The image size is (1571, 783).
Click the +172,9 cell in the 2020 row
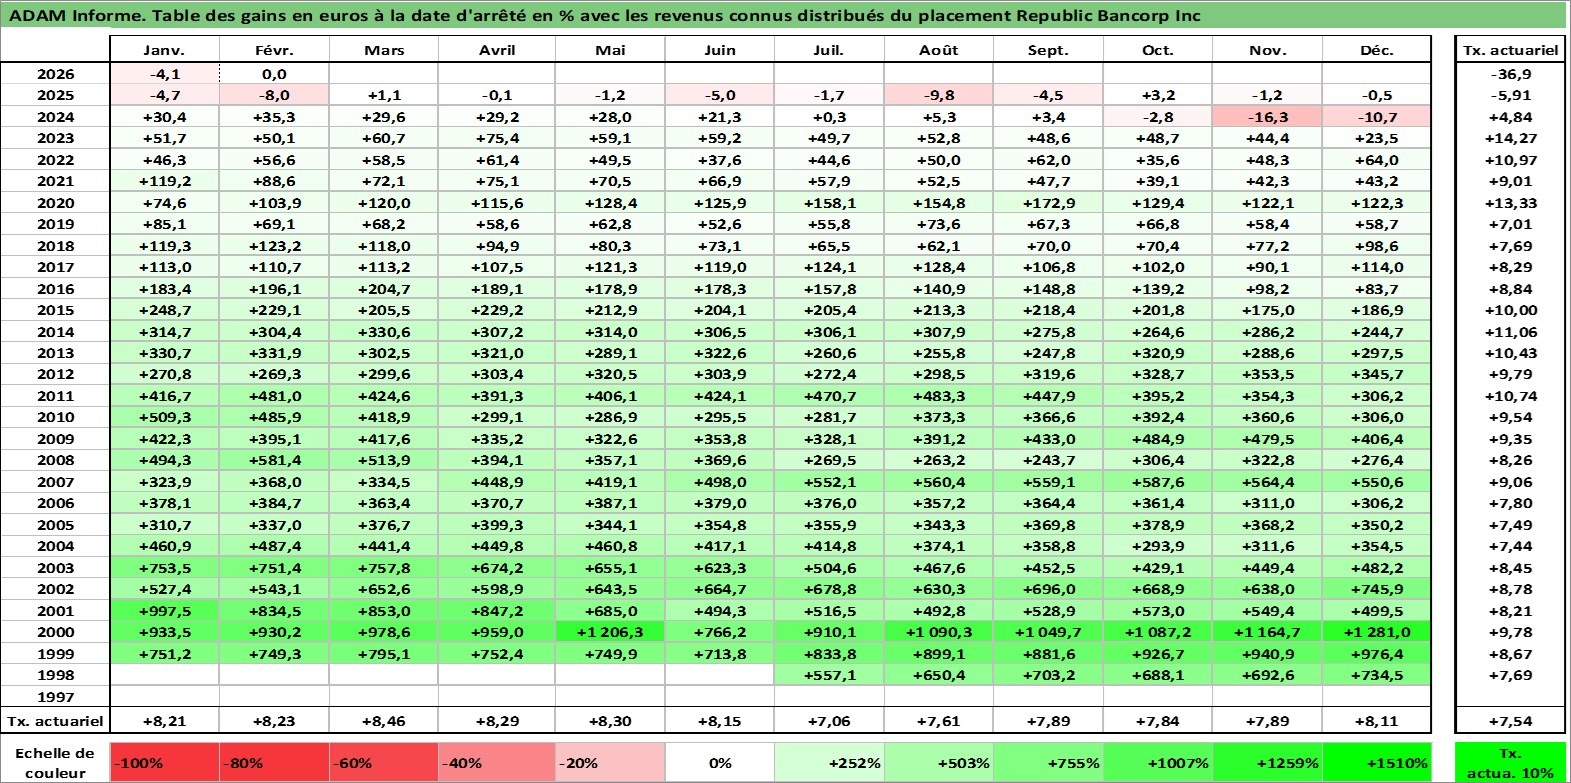pyautogui.click(x=1048, y=203)
